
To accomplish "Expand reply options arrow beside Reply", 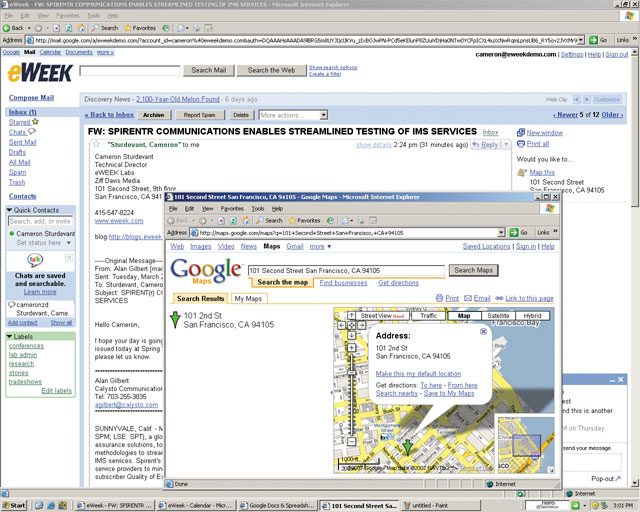I will (506, 145).
